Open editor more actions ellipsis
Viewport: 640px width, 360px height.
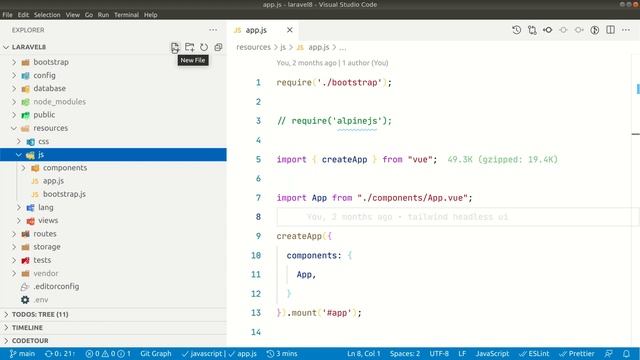coord(626,30)
